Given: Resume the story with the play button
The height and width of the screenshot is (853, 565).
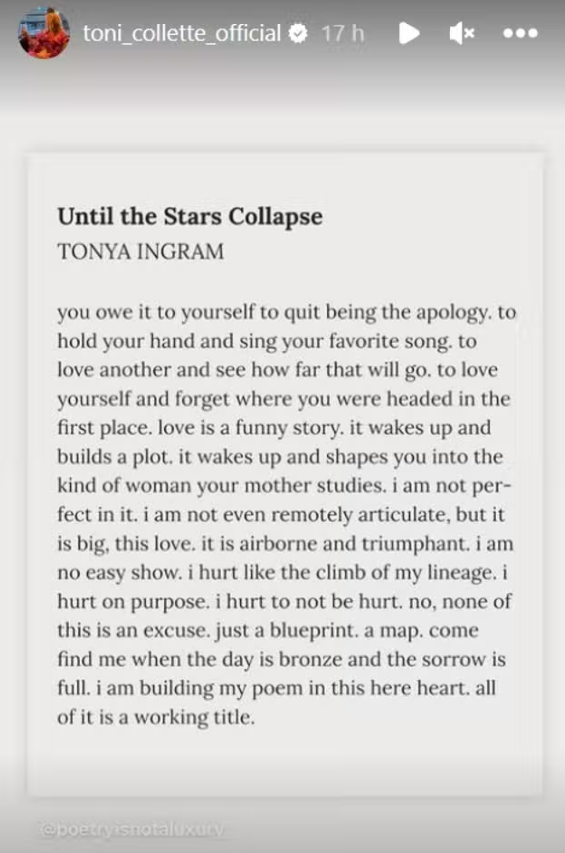Looking at the screenshot, I should pos(409,33).
